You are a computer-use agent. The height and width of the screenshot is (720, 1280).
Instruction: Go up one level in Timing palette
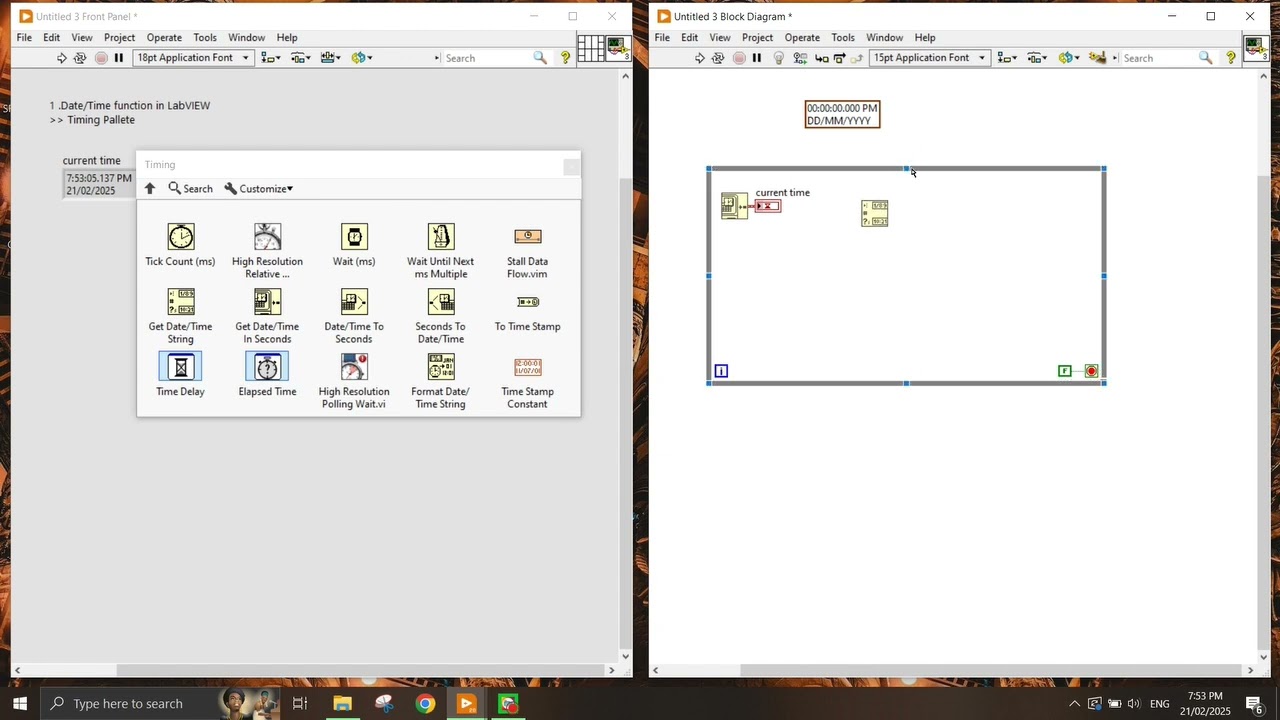[x=150, y=188]
